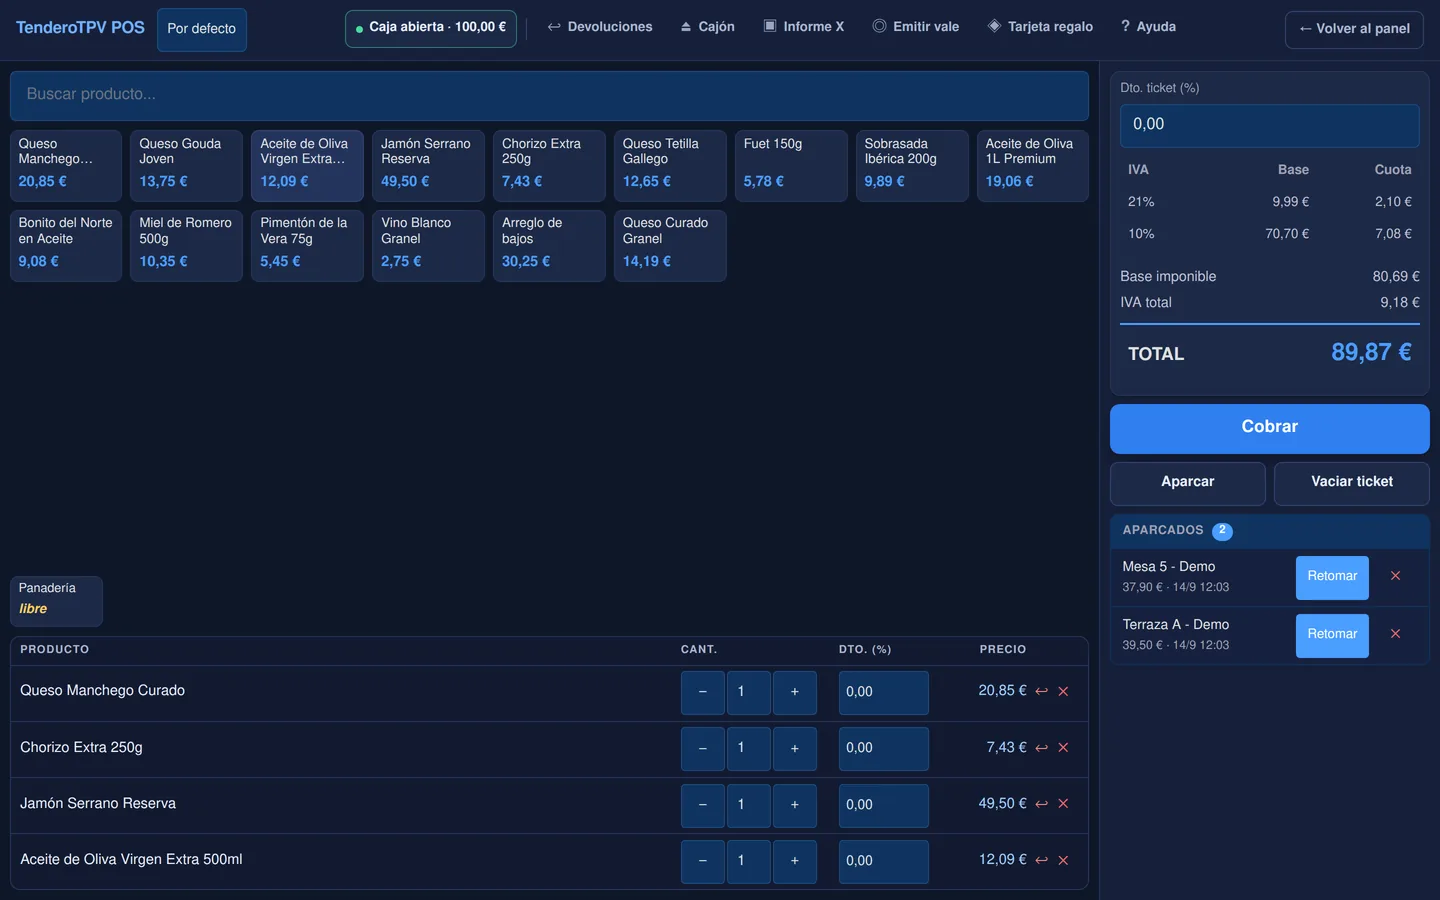Image resolution: width=1440 pixels, height=900 pixels.
Task: Edit discount field for Queso Manchego Curado
Action: pos(884,692)
